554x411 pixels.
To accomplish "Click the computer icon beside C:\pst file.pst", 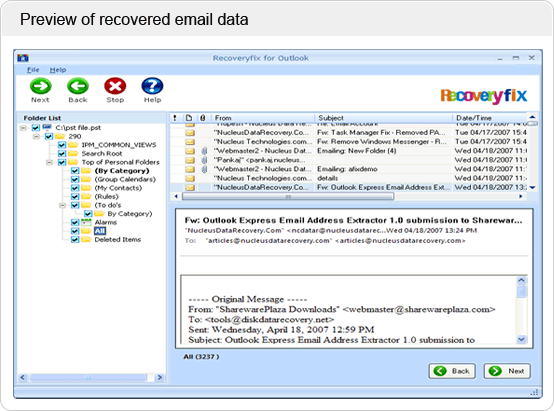I will coord(47,127).
